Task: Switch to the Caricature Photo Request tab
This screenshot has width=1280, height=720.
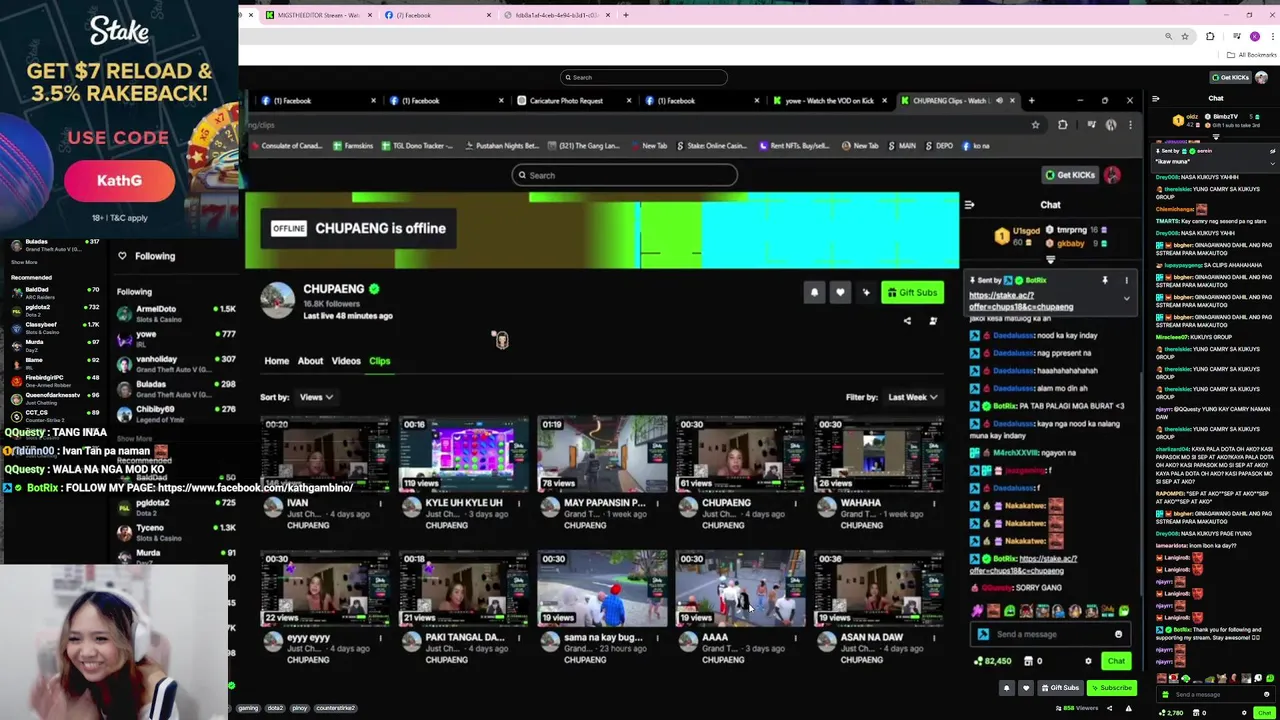Action: (566, 100)
